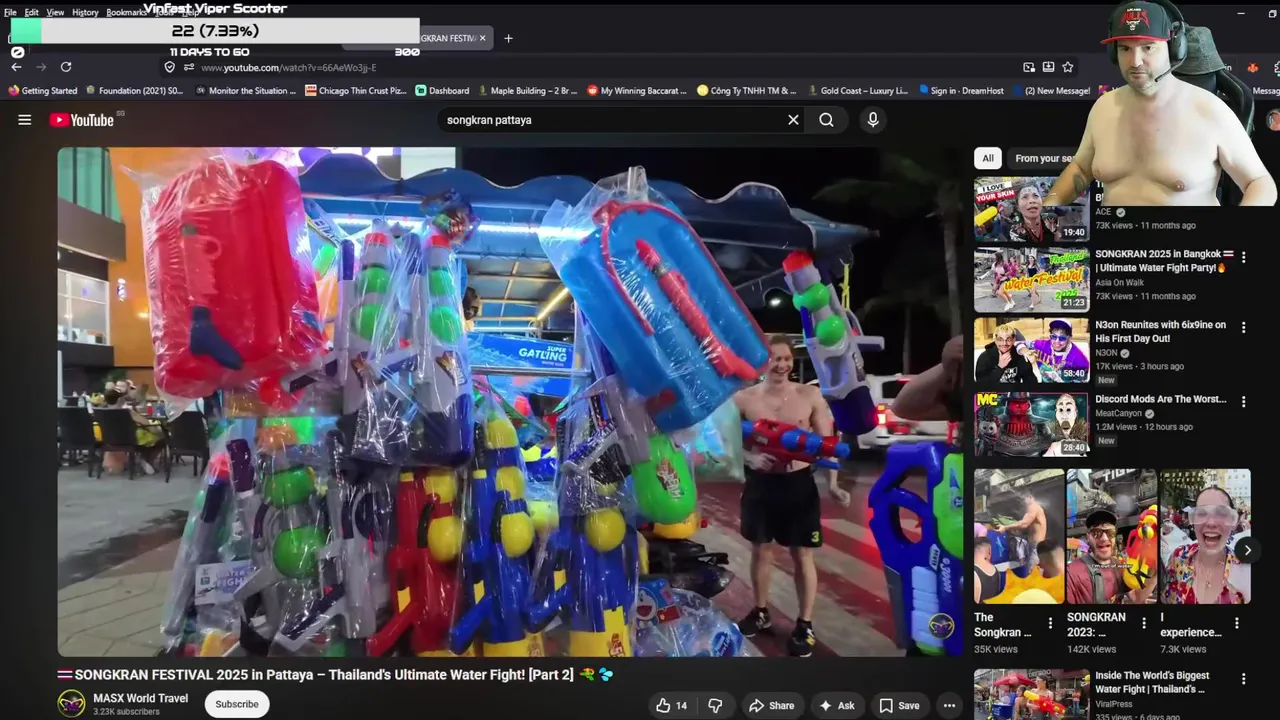Select the All filter chip
1280x720 pixels.
tap(988, 158)
